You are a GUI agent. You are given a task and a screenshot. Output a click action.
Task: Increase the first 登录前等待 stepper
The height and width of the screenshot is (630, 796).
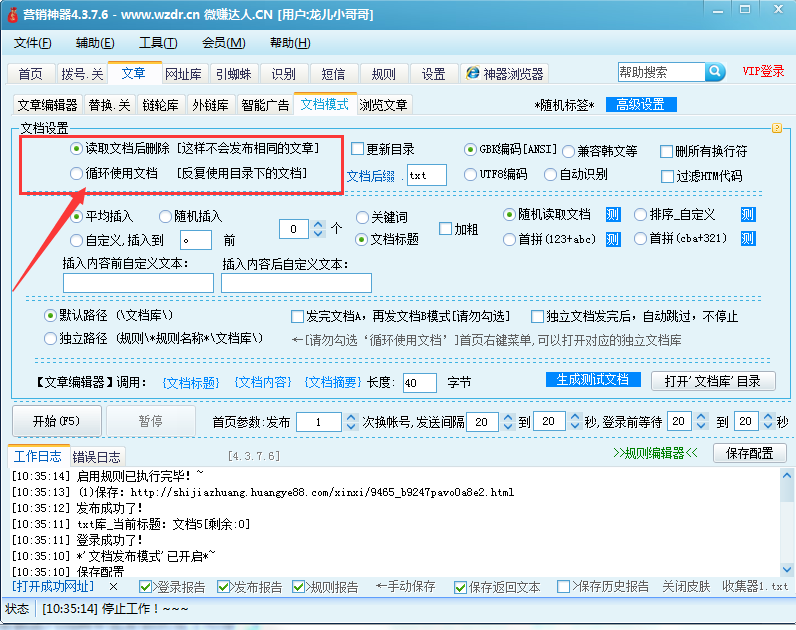pos(701,416)
